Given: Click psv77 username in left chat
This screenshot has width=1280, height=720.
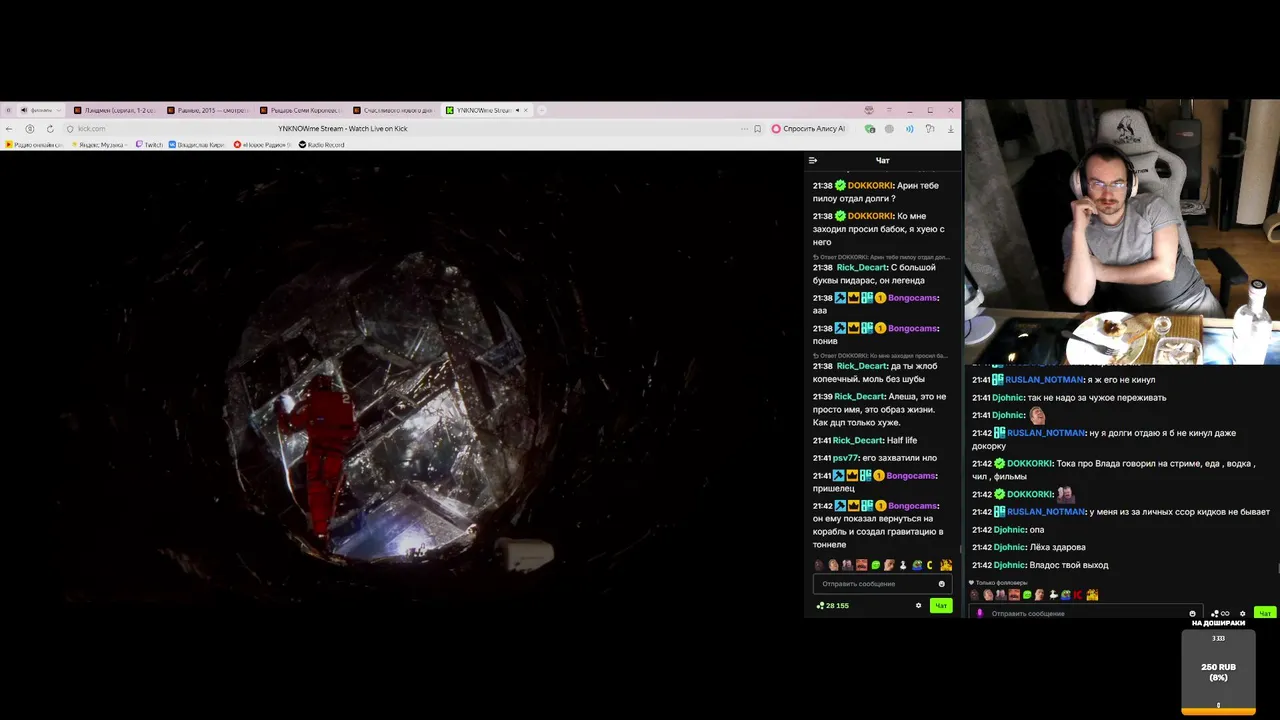Looking at the screenshot, I should pos(845,458).
